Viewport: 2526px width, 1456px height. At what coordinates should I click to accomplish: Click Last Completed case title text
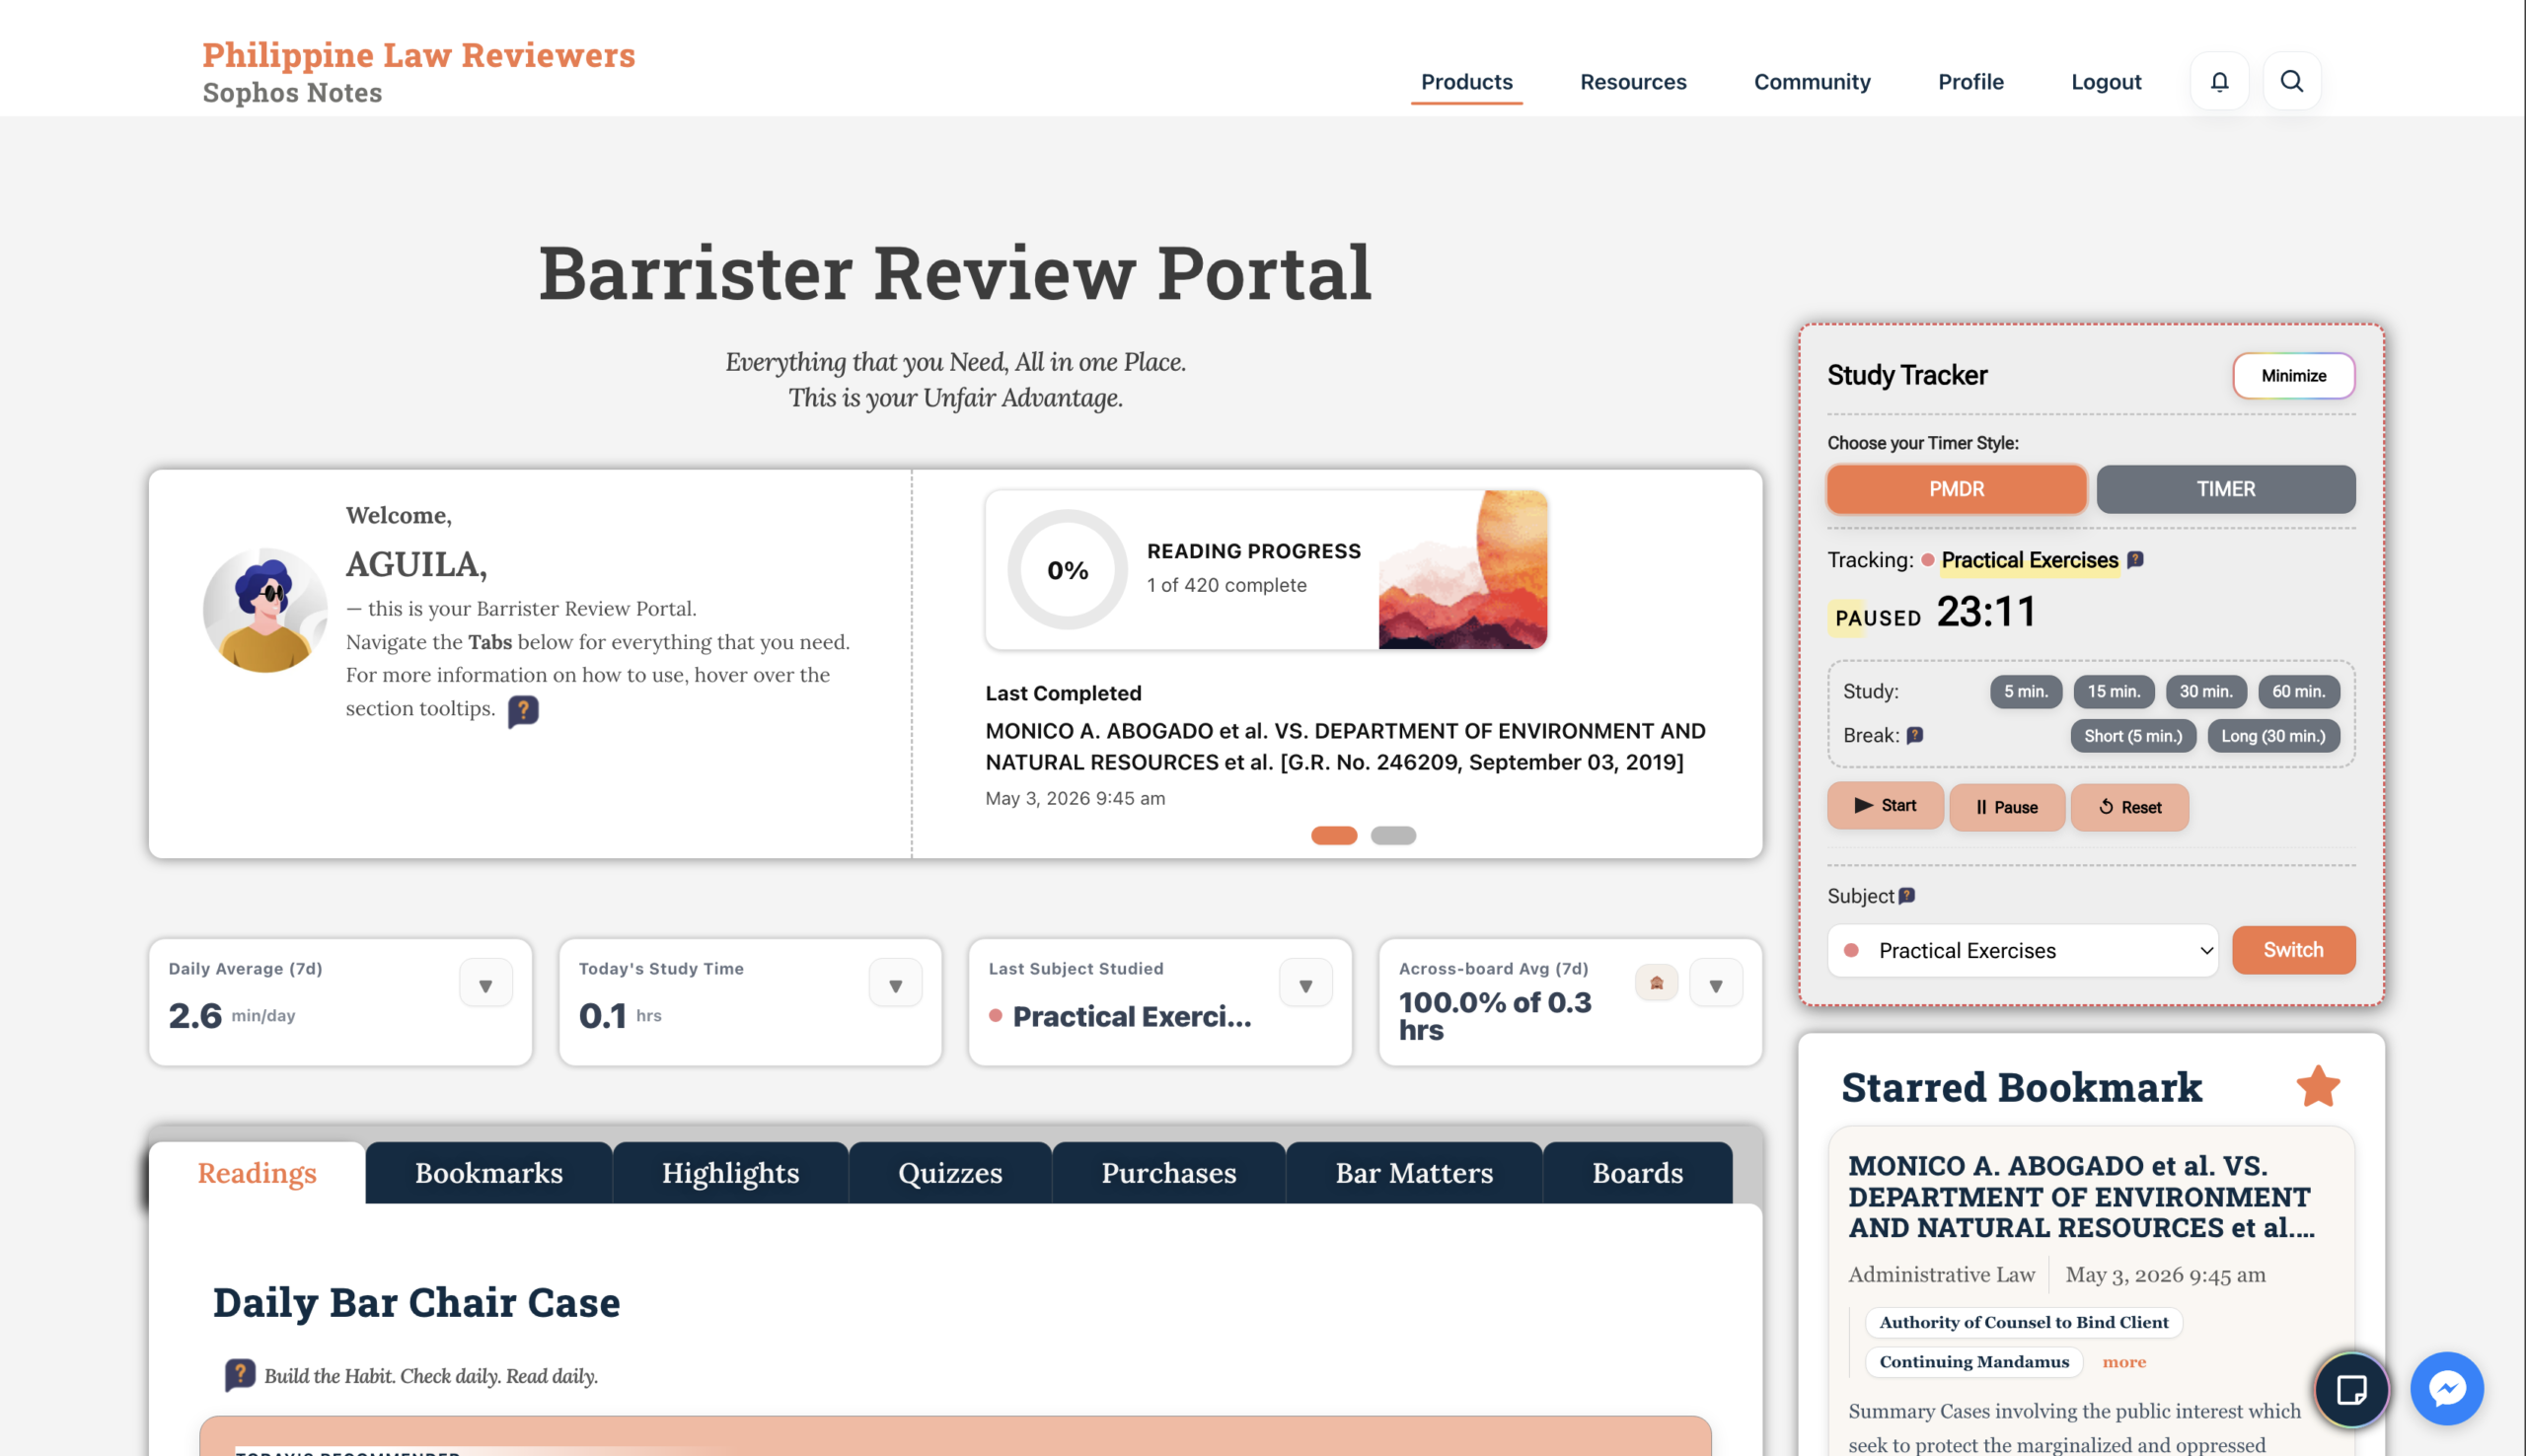1345,747
